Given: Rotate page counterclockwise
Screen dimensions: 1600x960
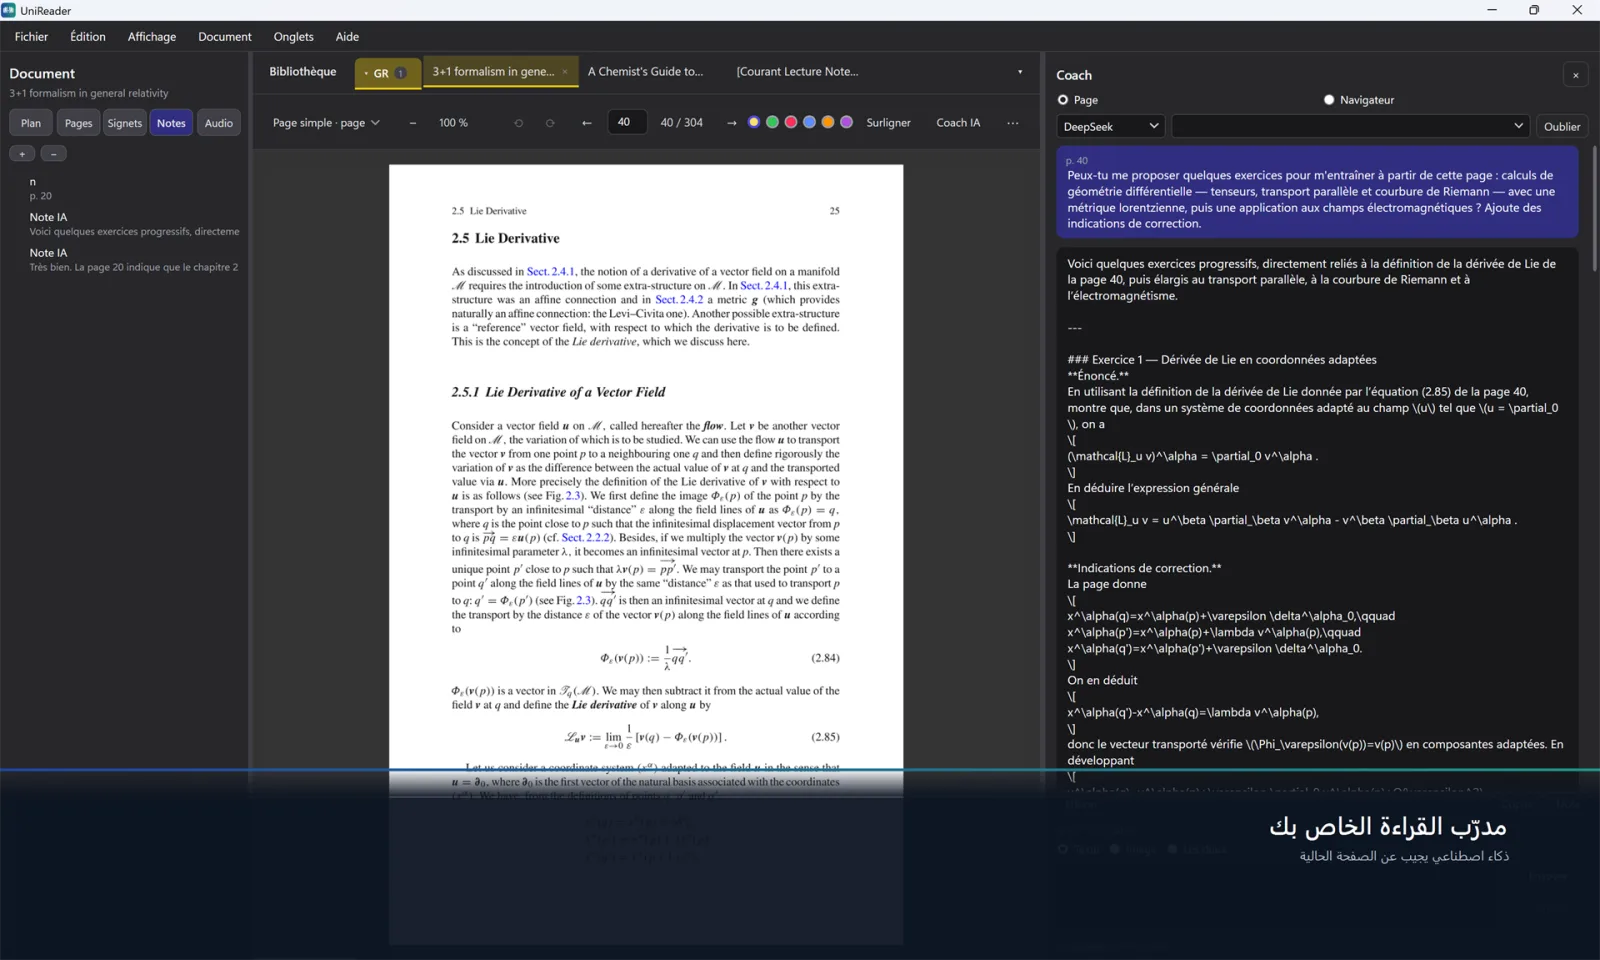Looking at the screenshot, I should coord(518,123).
